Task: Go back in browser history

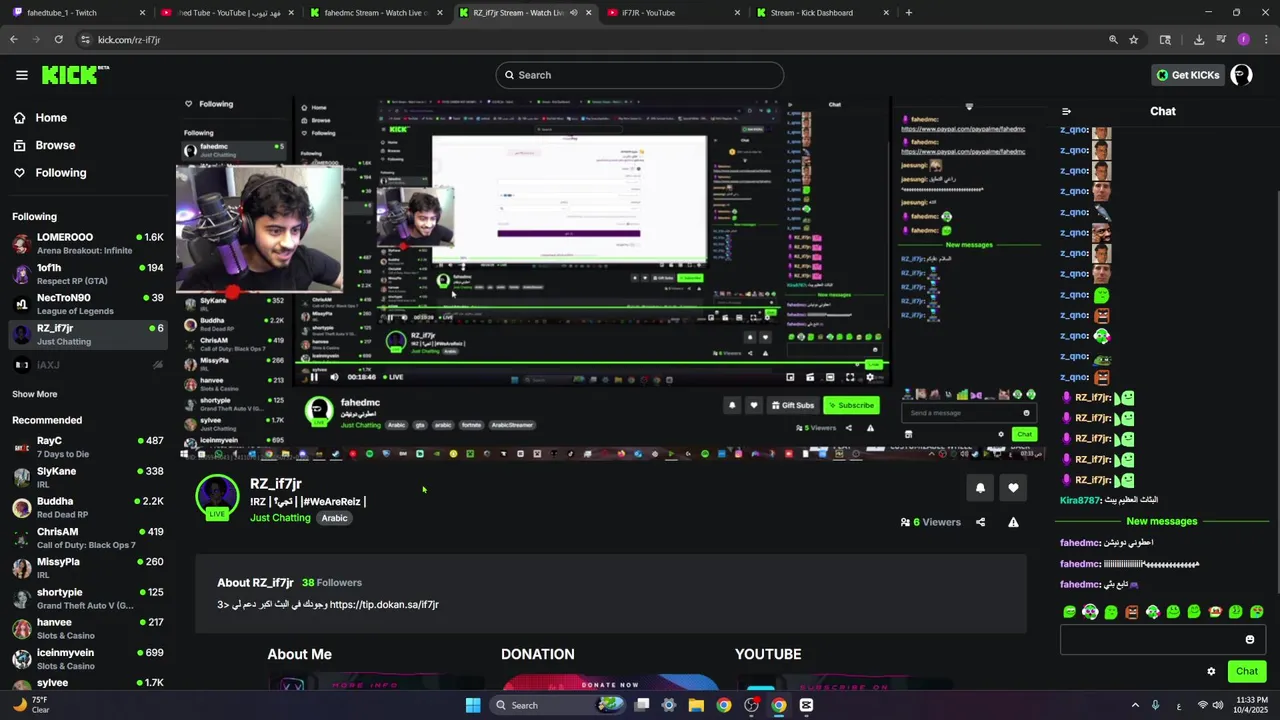Action: click(14, 40)
